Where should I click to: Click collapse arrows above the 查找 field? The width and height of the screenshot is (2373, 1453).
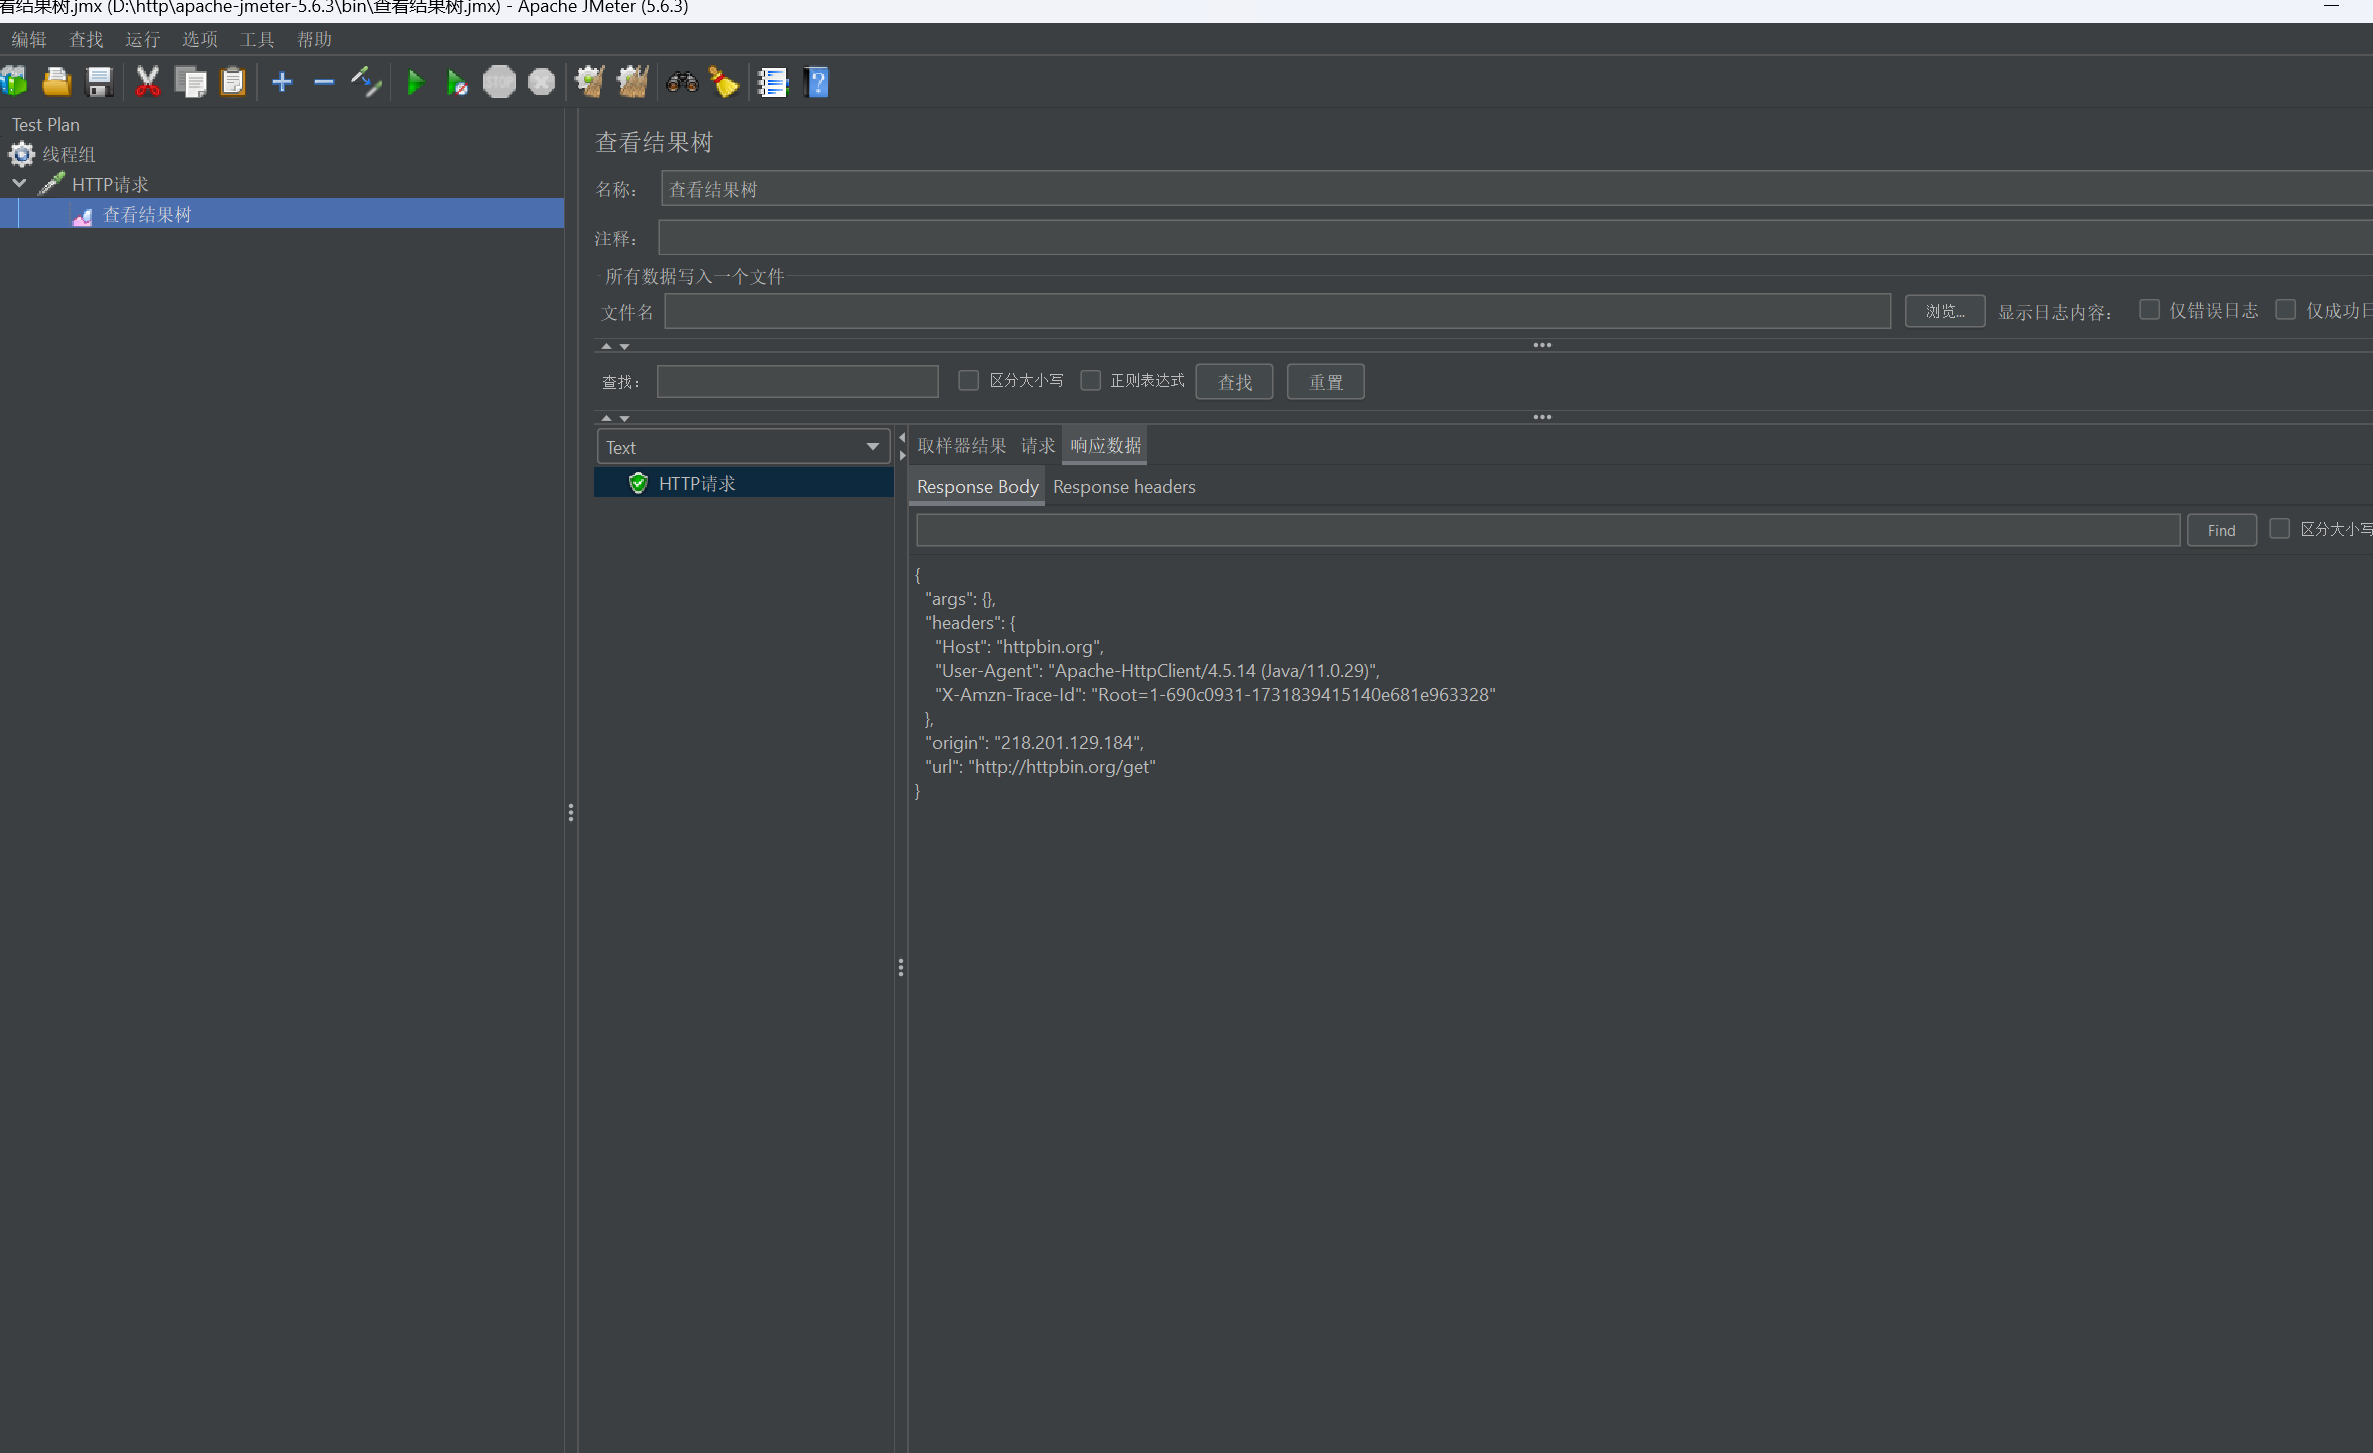(606, 346)
